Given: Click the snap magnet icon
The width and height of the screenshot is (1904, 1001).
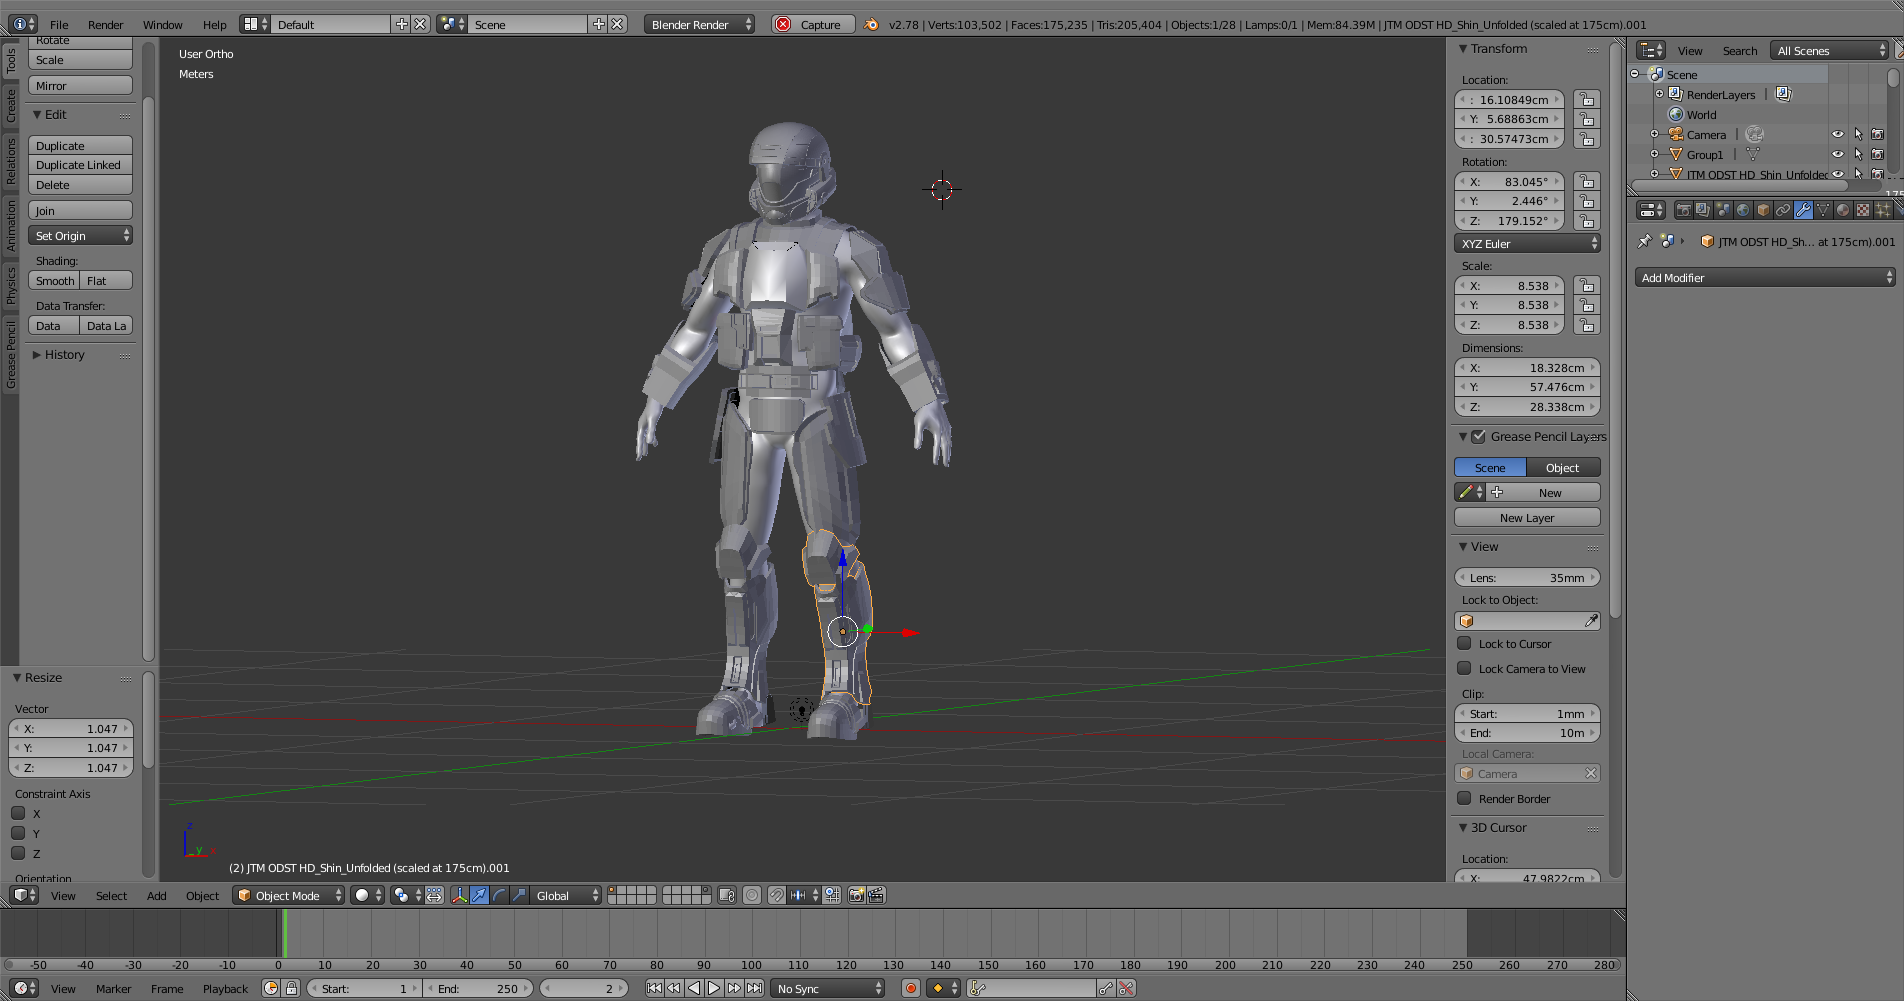Looking at the screenshot, I should click(777, 895).
